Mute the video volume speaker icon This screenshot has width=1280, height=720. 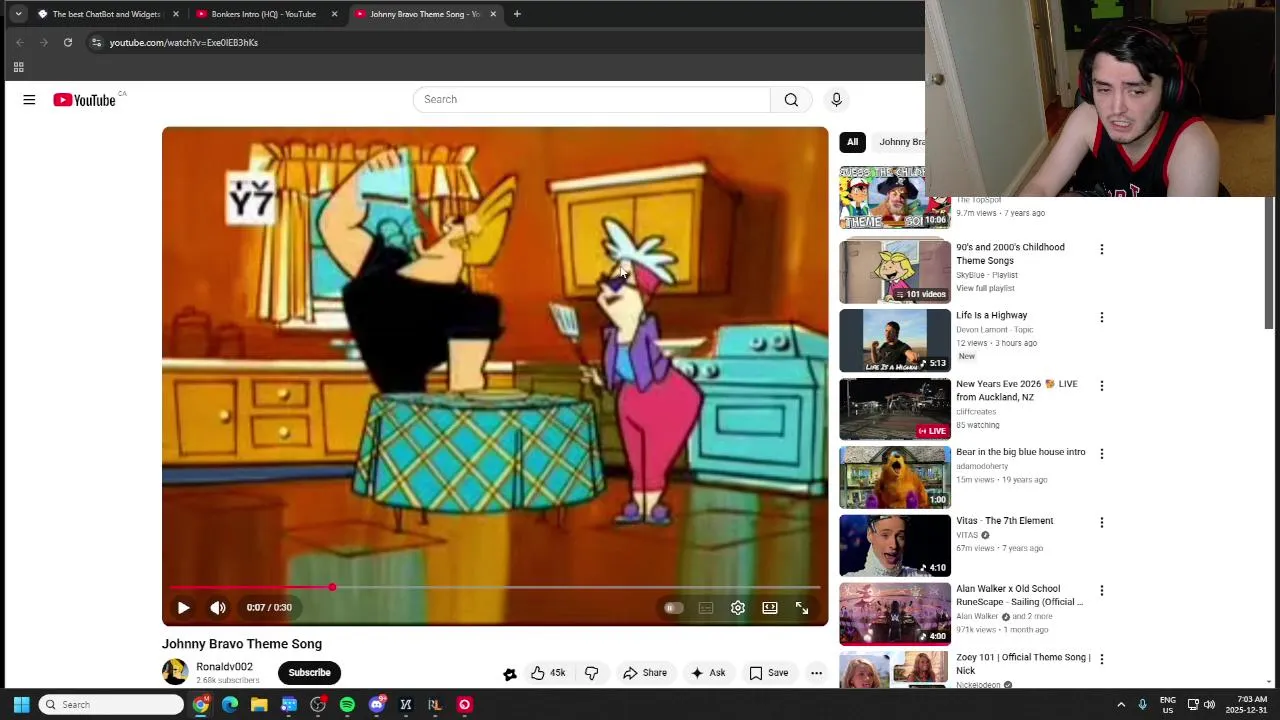[x=218, y=607]
